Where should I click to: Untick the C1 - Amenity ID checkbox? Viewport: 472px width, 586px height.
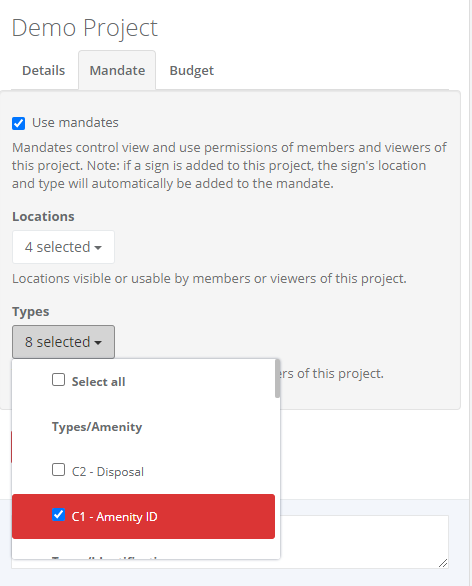58,515
